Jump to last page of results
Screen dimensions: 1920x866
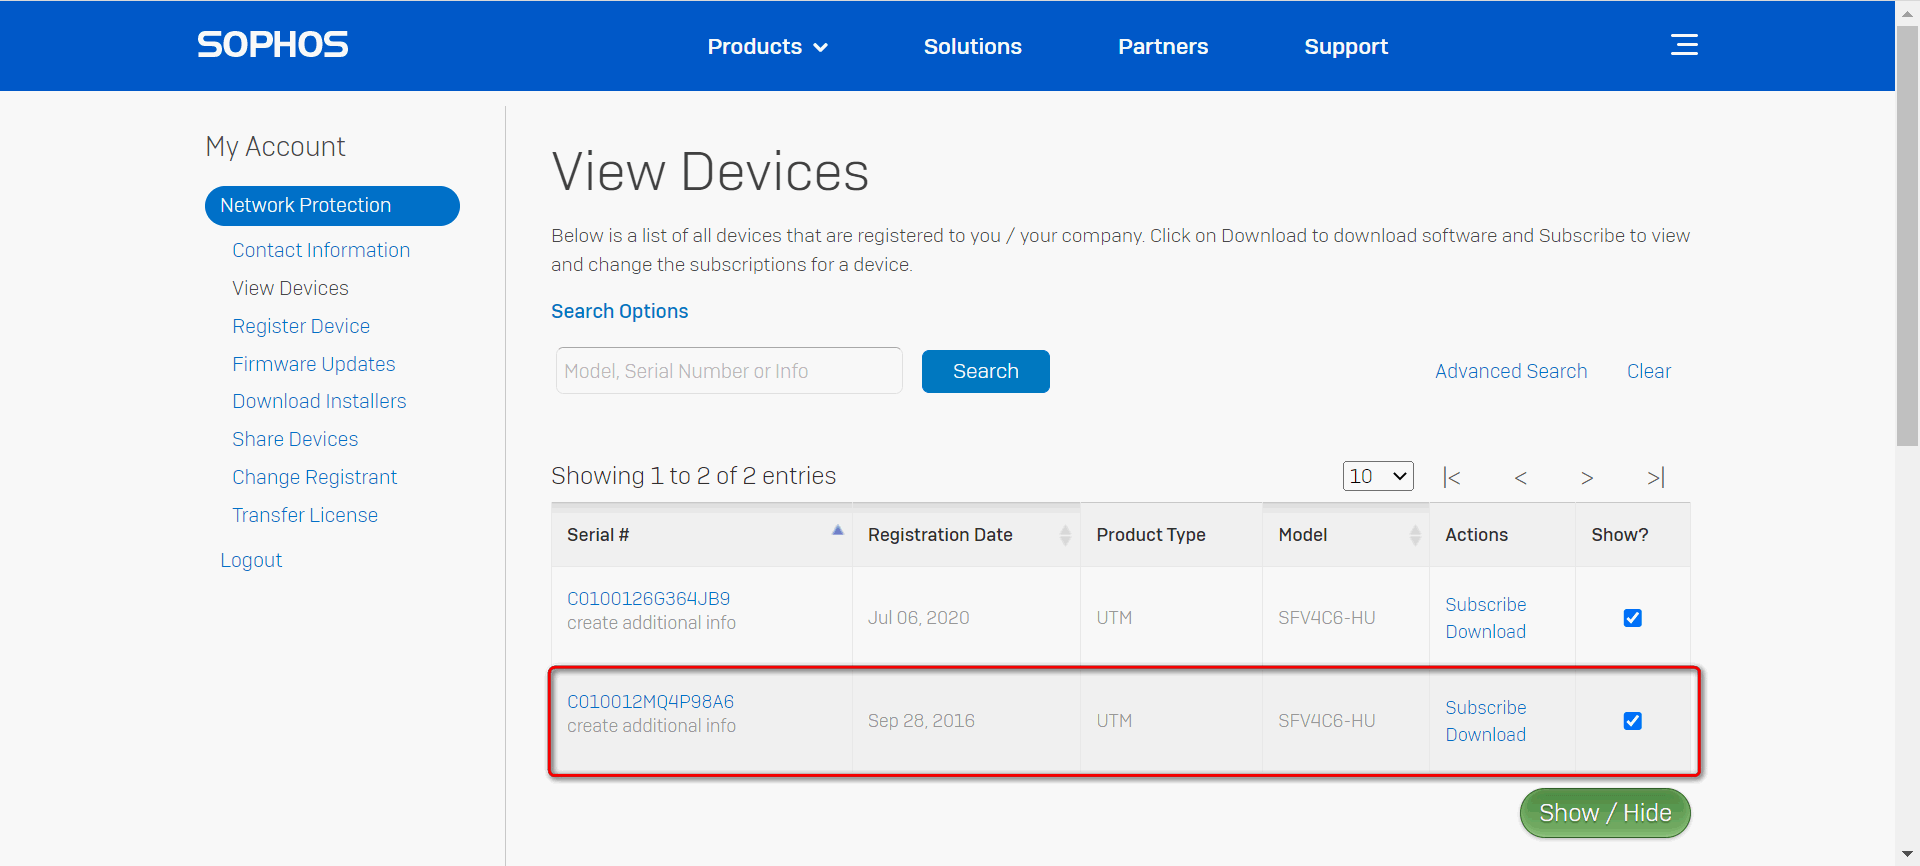point(1656,477)
